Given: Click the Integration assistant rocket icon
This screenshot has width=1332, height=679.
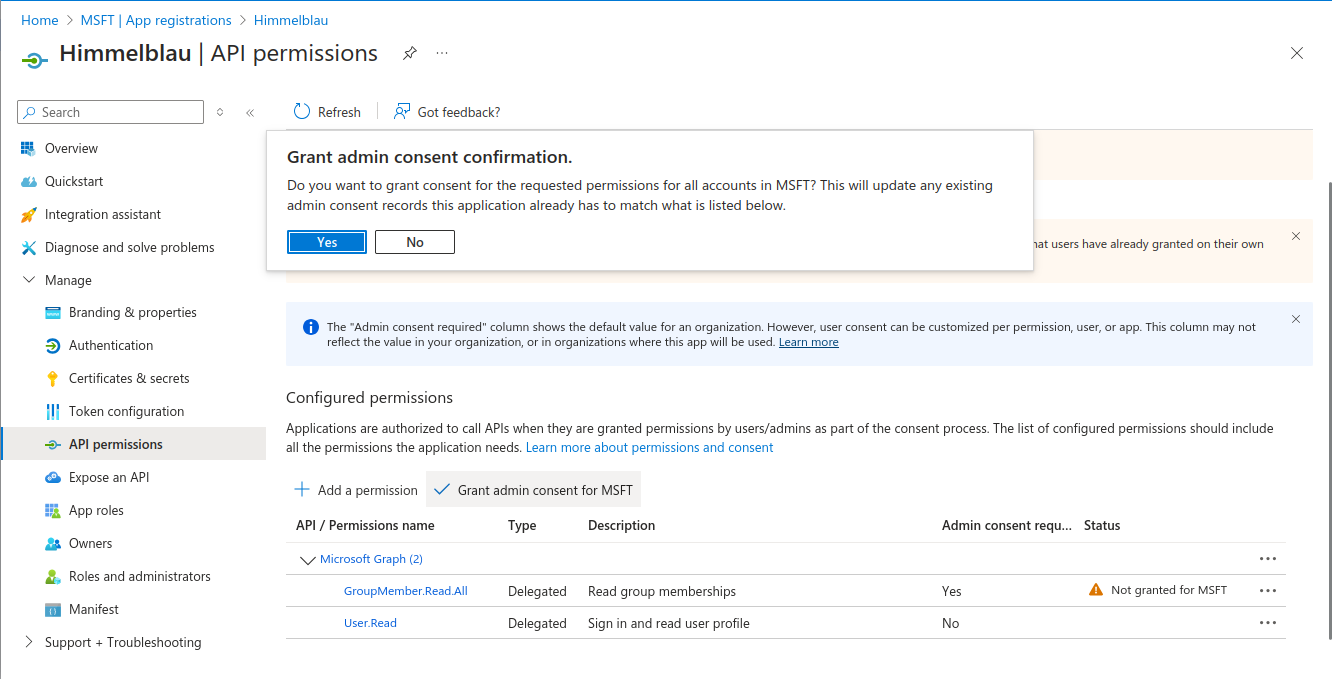Looking at the screenshot, I should [28, 214].
